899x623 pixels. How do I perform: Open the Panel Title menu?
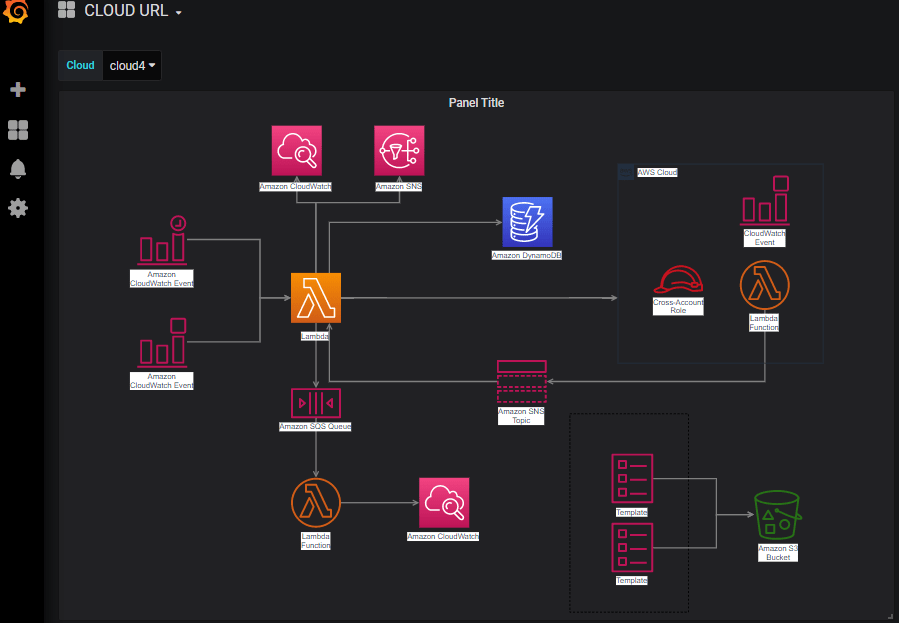click(x=476, y=102)
